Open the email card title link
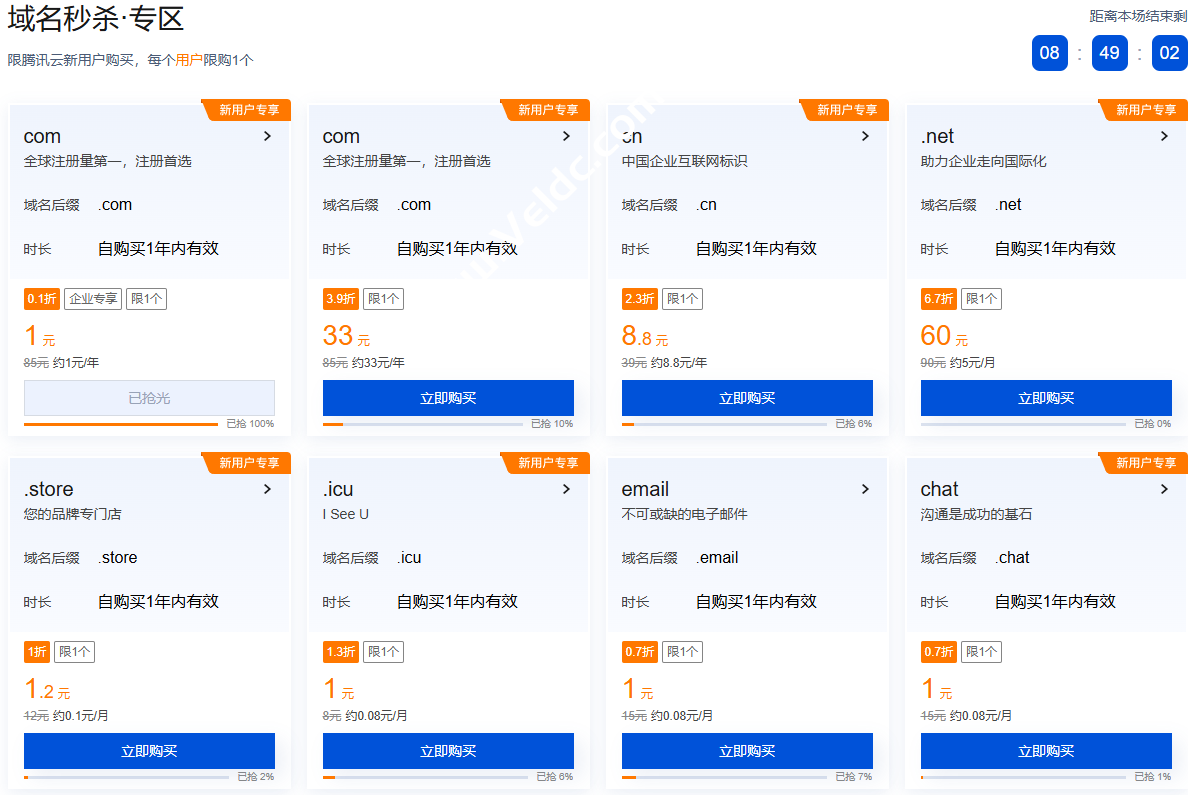 (x=645, y=489)
